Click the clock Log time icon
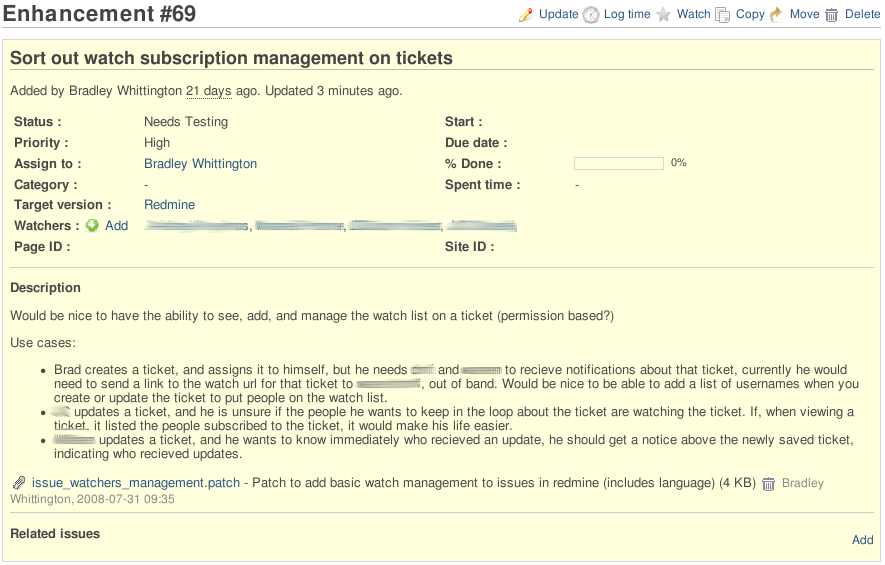 pyautogui.click(x=591, y=15)
